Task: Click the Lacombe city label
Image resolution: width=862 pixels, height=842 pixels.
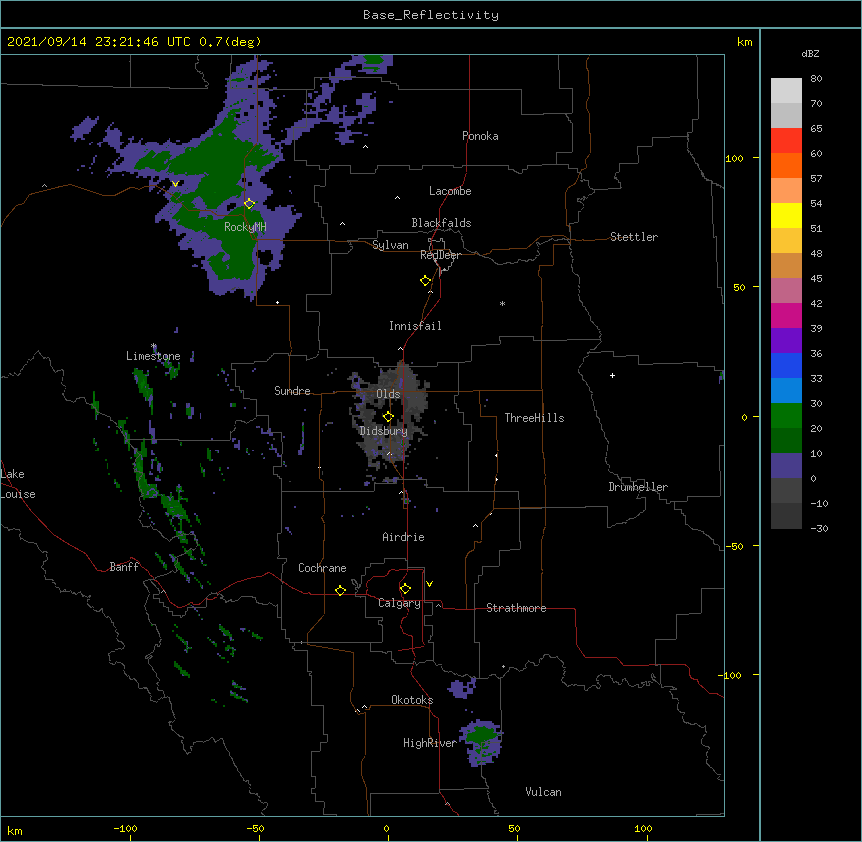Action: click(450, 191)
